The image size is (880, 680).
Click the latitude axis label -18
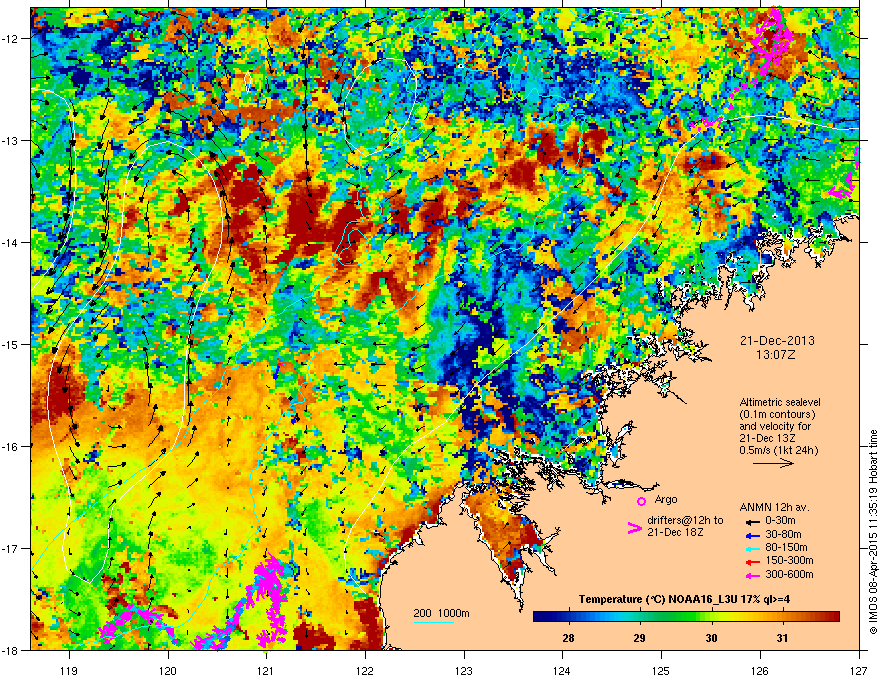click(x=11, y=650)
